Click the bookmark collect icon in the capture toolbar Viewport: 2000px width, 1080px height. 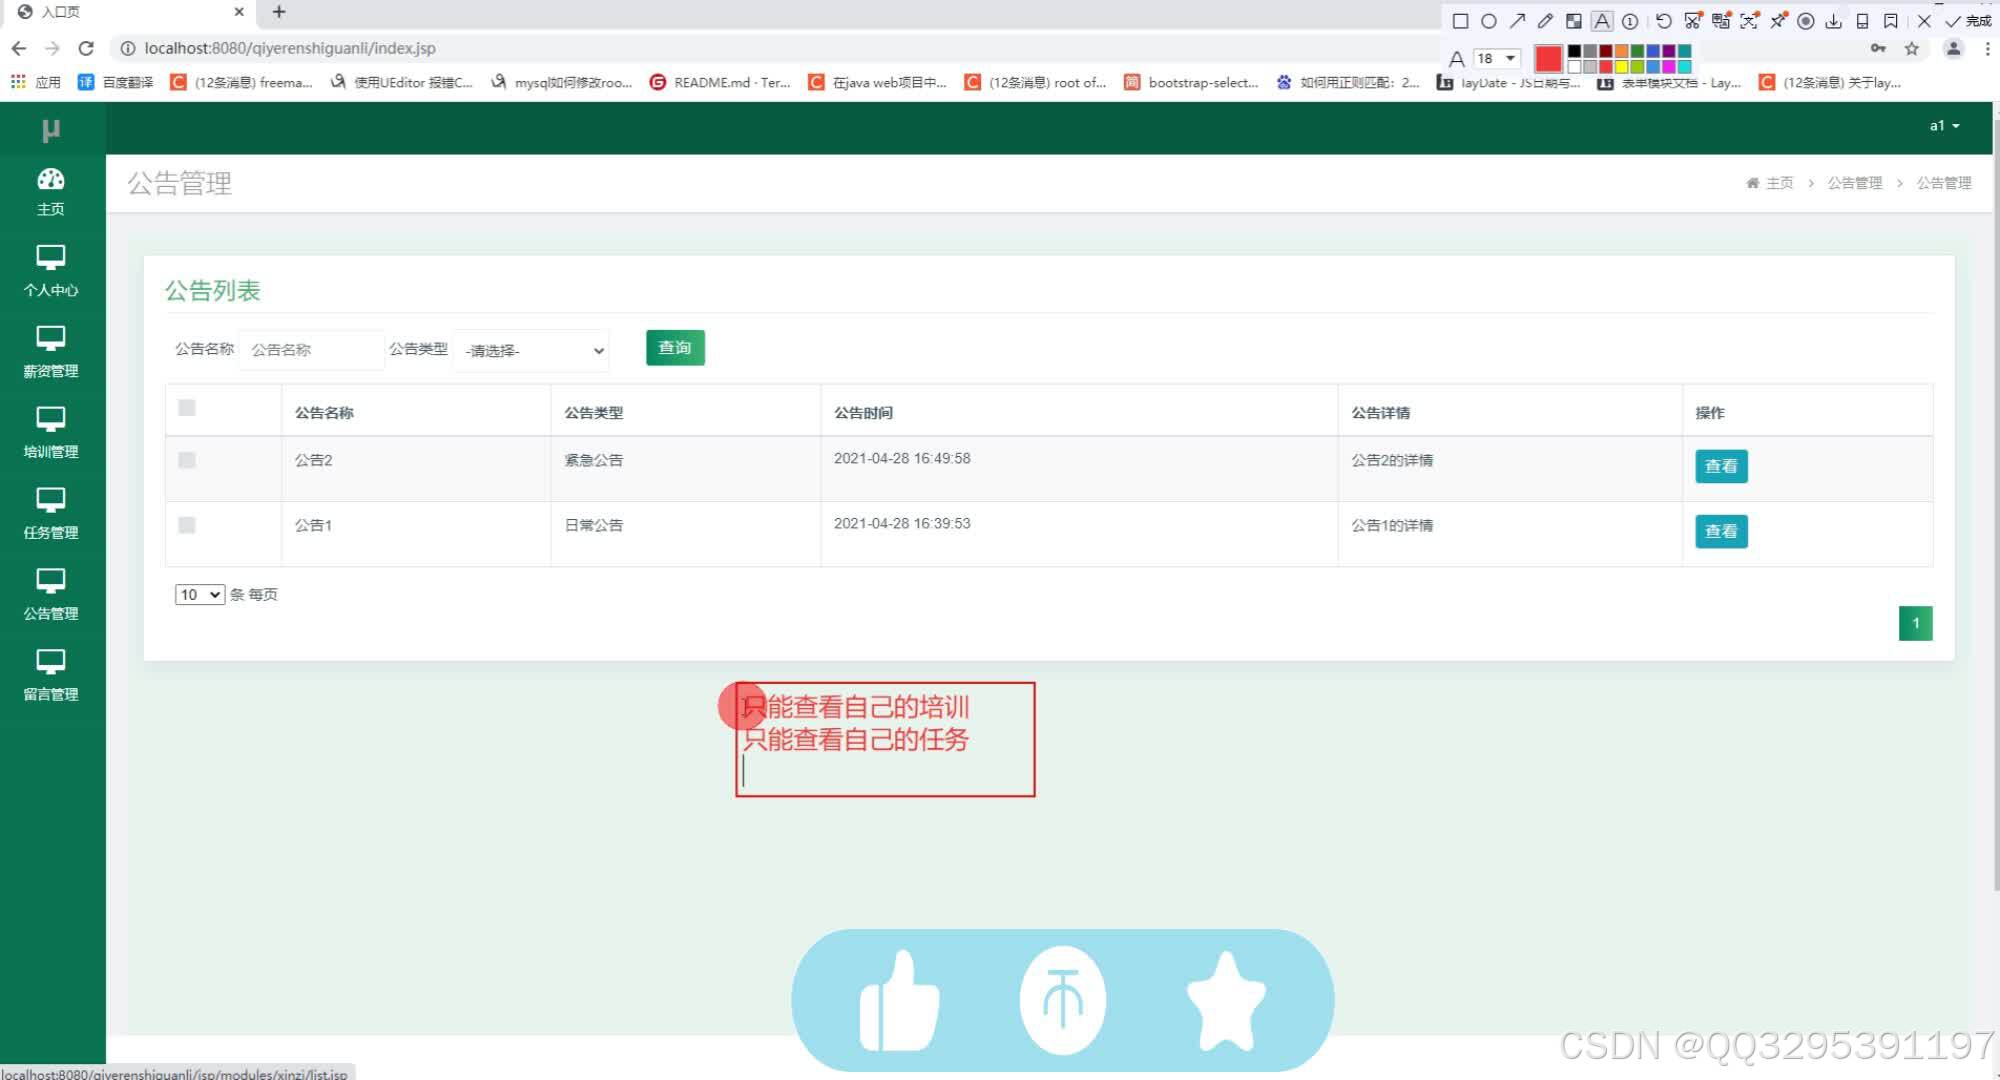coord(1890,21)
